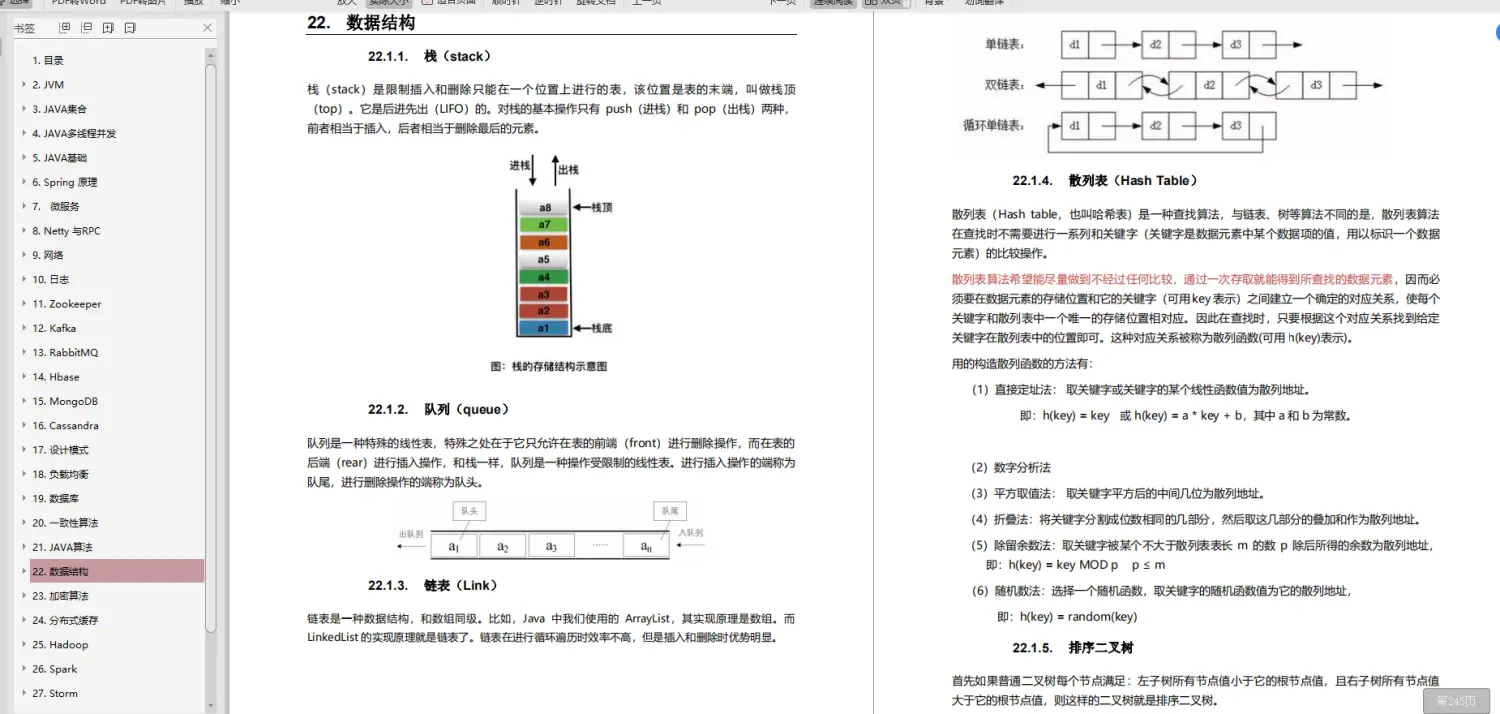Click the 循环单链表 label in the diagram

click(993, 125)
